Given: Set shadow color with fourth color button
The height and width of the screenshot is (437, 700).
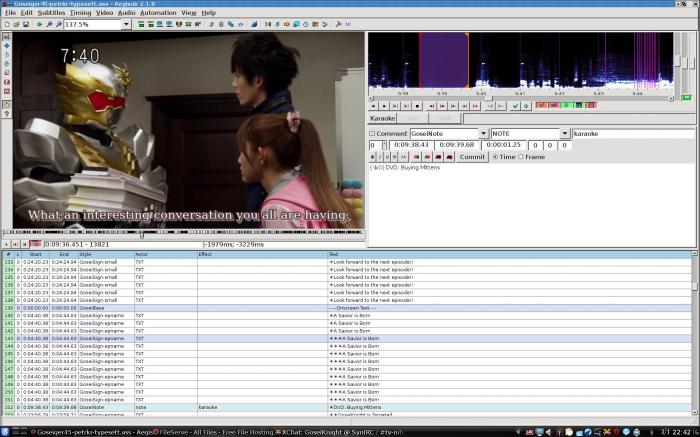Looking at the screenshot, I should coord(449,157).
